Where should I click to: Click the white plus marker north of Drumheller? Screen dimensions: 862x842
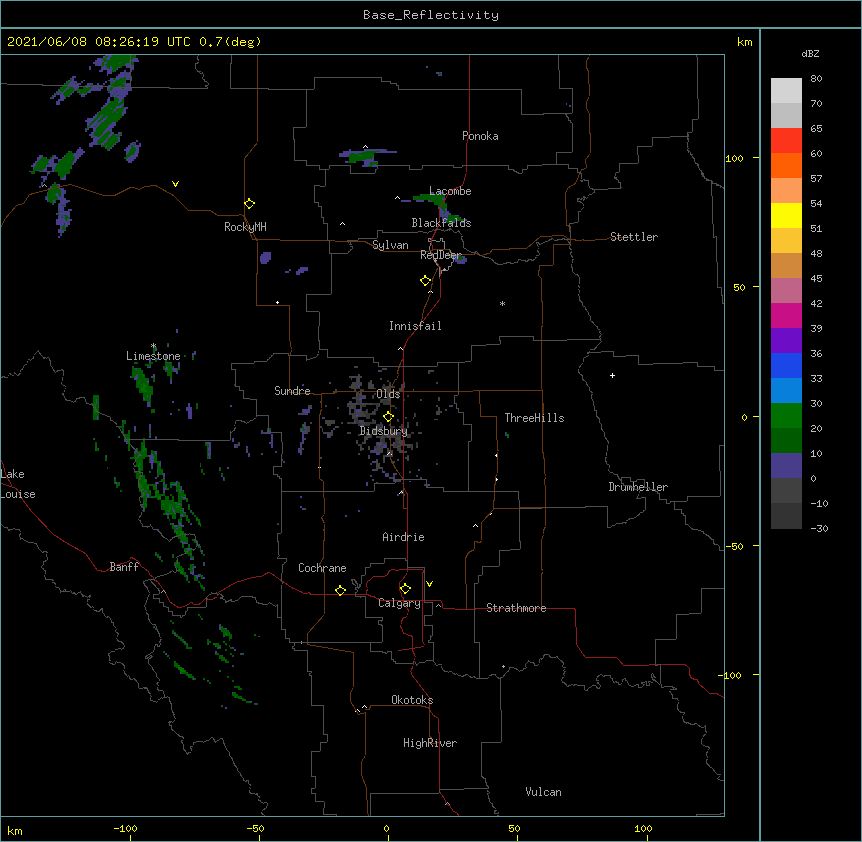(612, 375)
